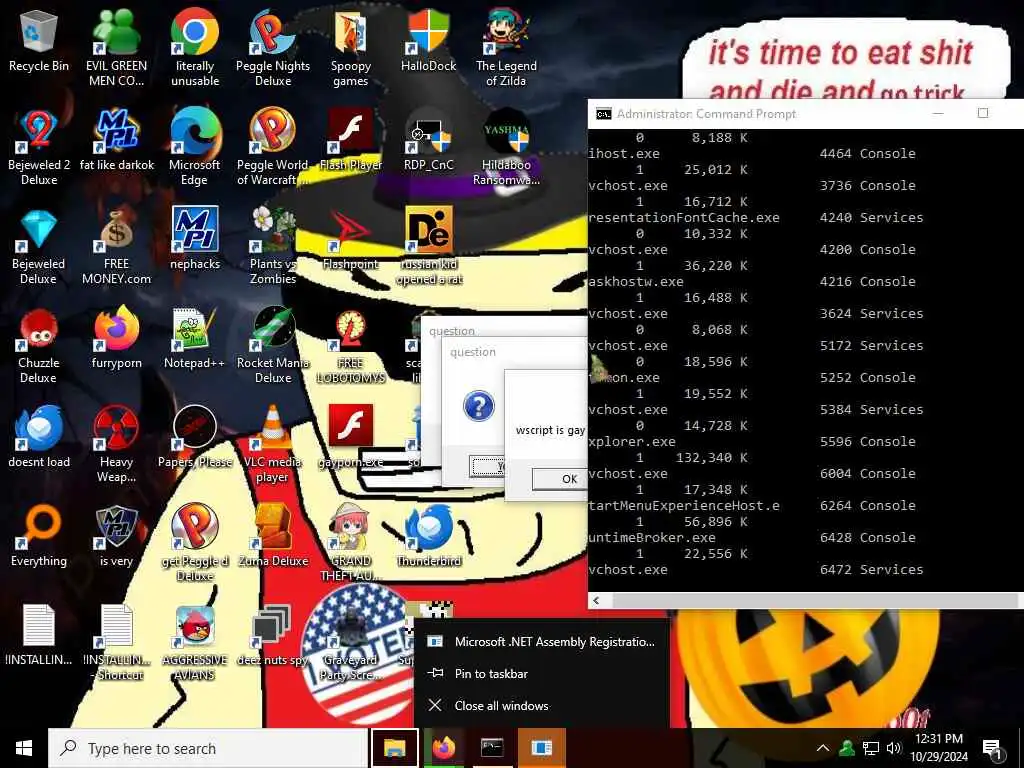The image size is (1024, 768).
Task: Click the Administrator: Command Prompt title bar icon
Action: [603, 114]
